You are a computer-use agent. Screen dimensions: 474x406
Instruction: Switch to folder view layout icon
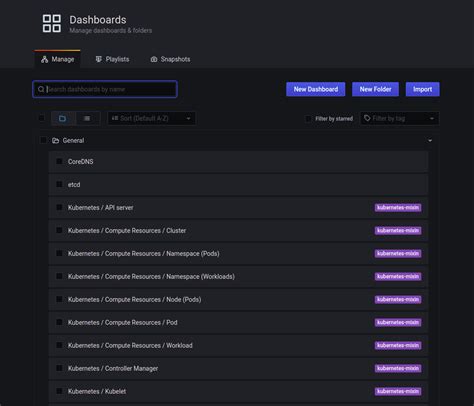tap(63, 118)
